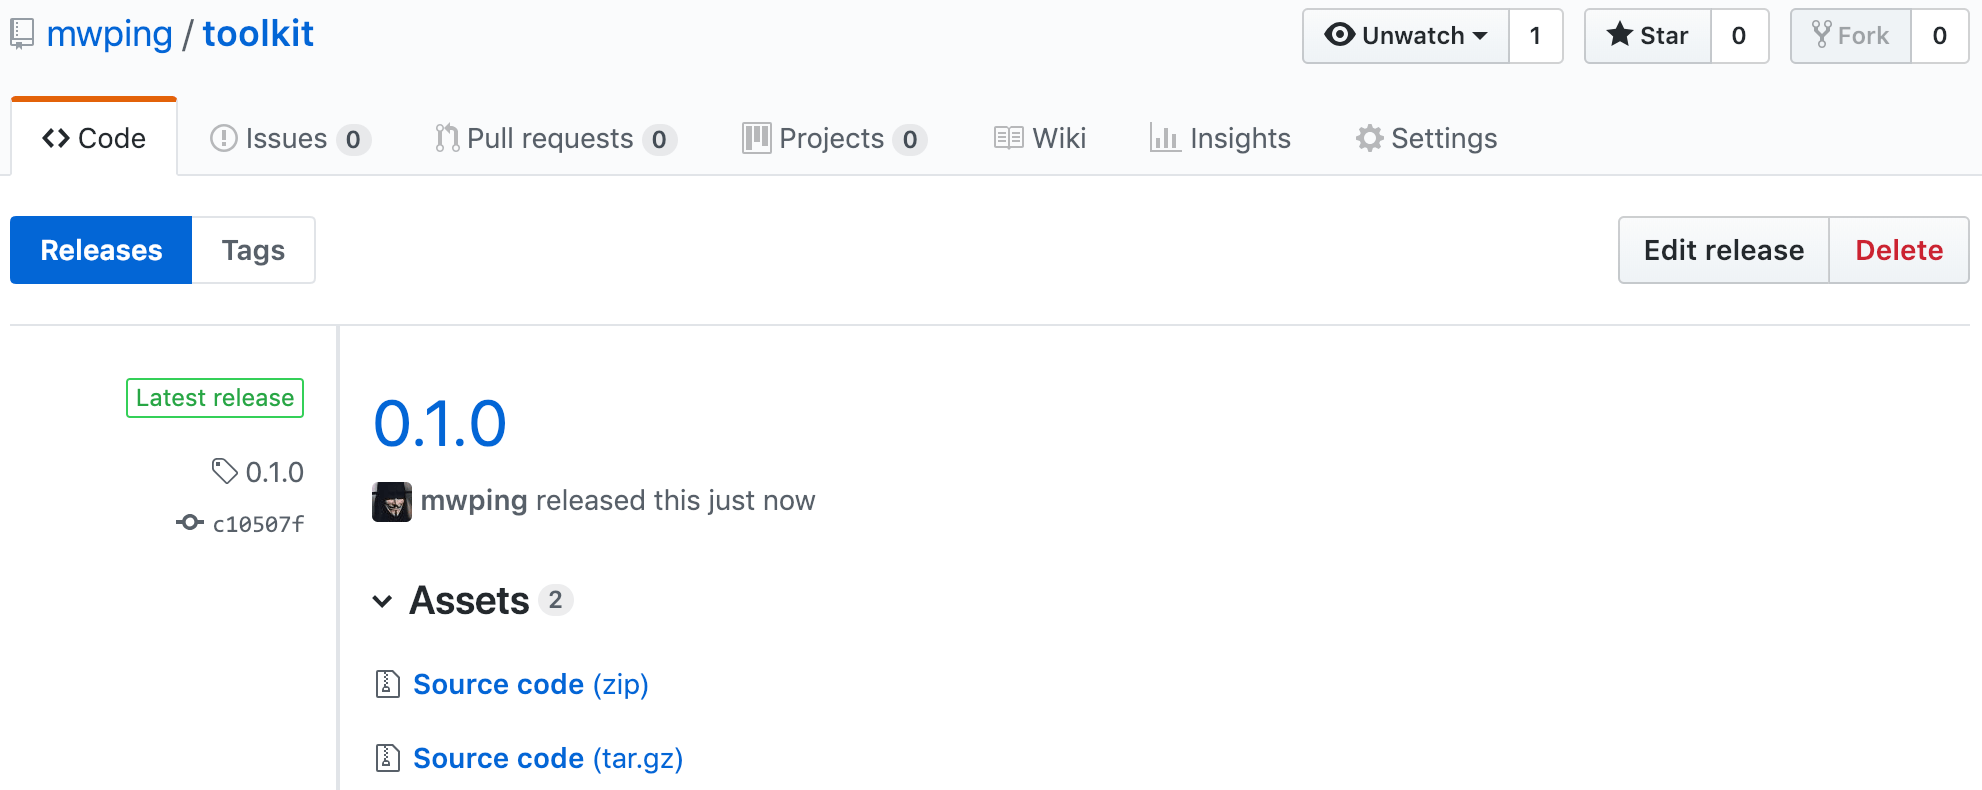Screen dimensions: 1982x790
Task: Delete this release
Action: point(1899,250)
